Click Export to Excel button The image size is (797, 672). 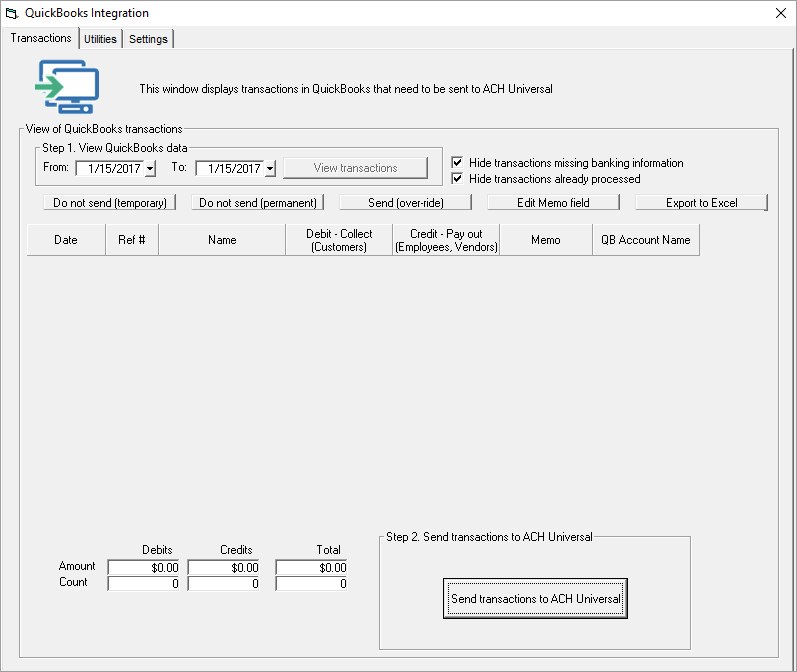701,202
